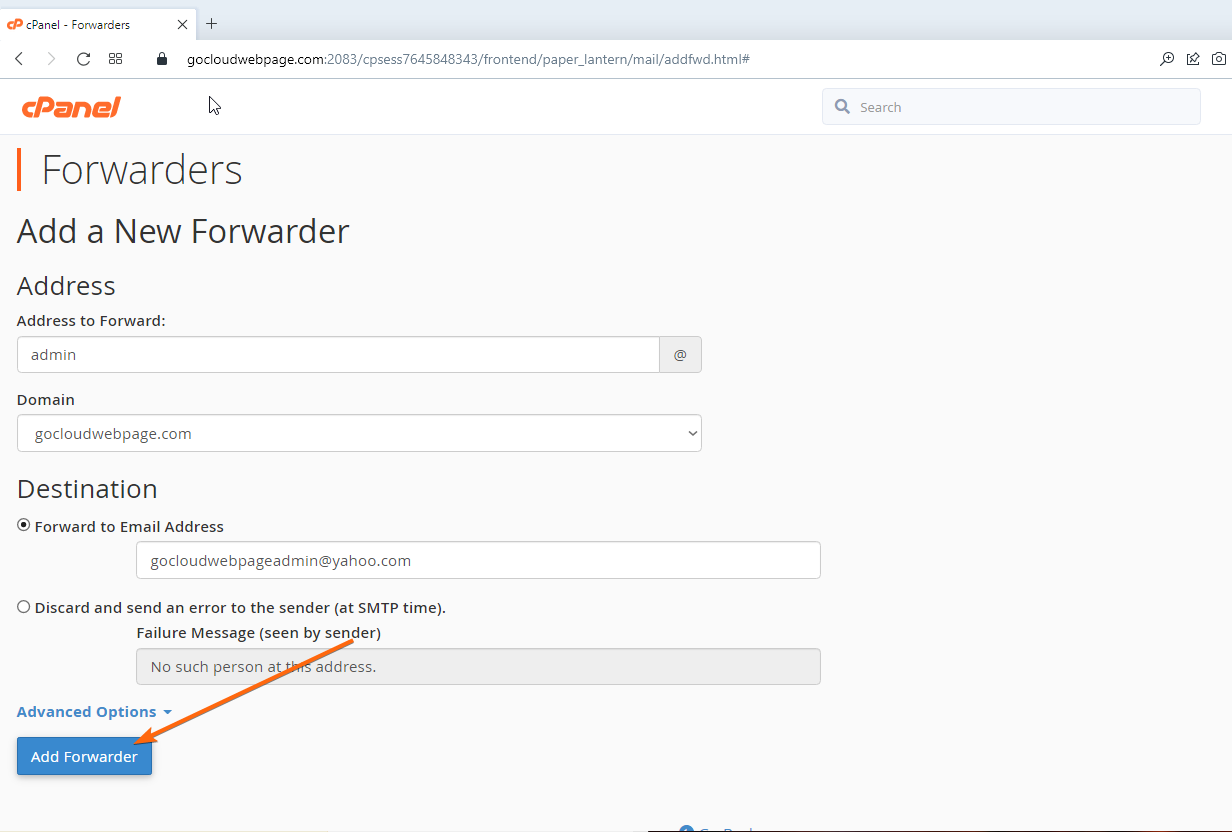The height and width of the screenshot is (832, 1232).
Task: Click the browser Back arrow
Action: (19, 59)
